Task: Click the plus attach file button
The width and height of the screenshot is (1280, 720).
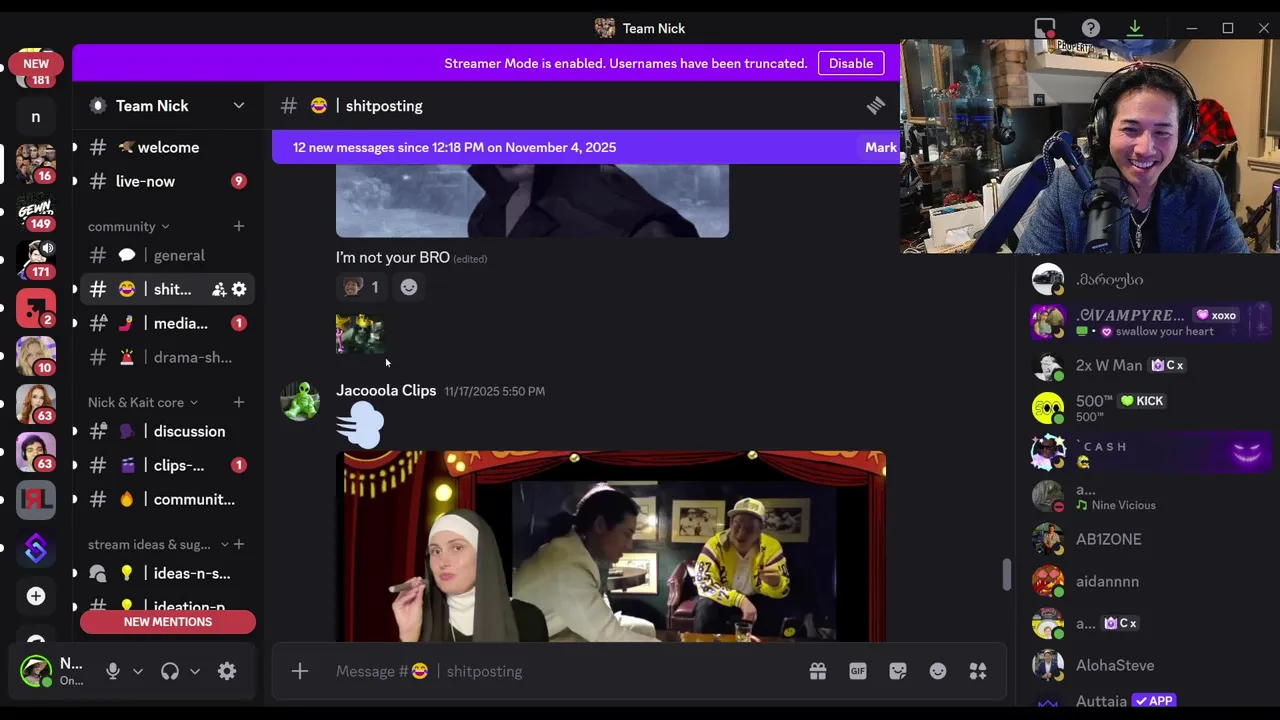Action: (300, 671)
